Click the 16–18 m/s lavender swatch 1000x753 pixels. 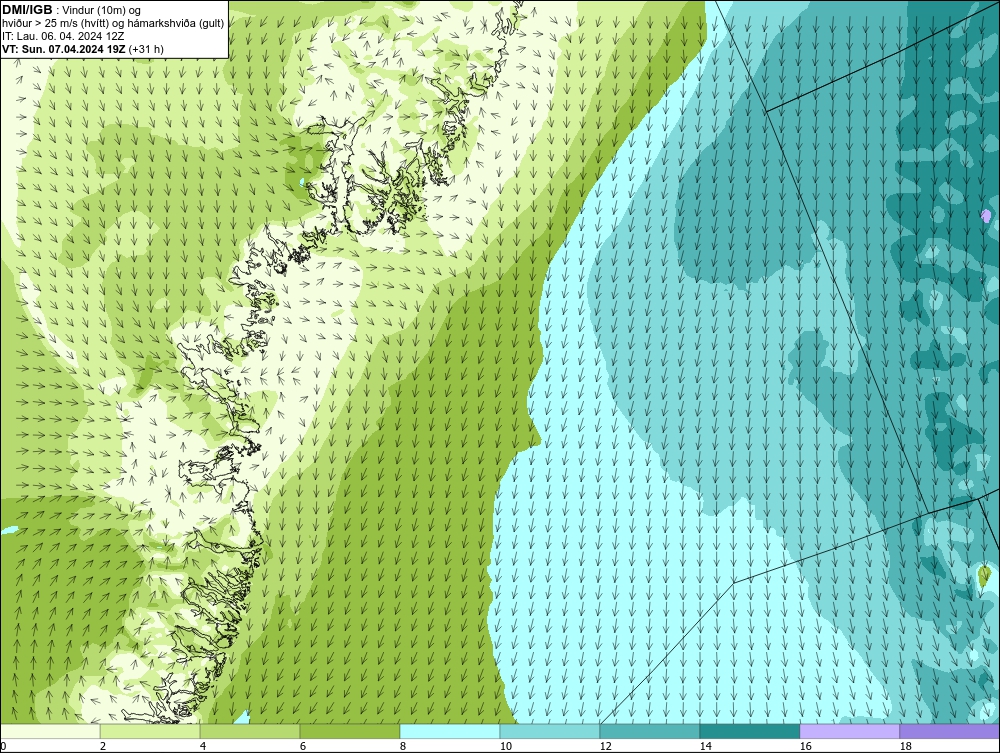[849, 731]
